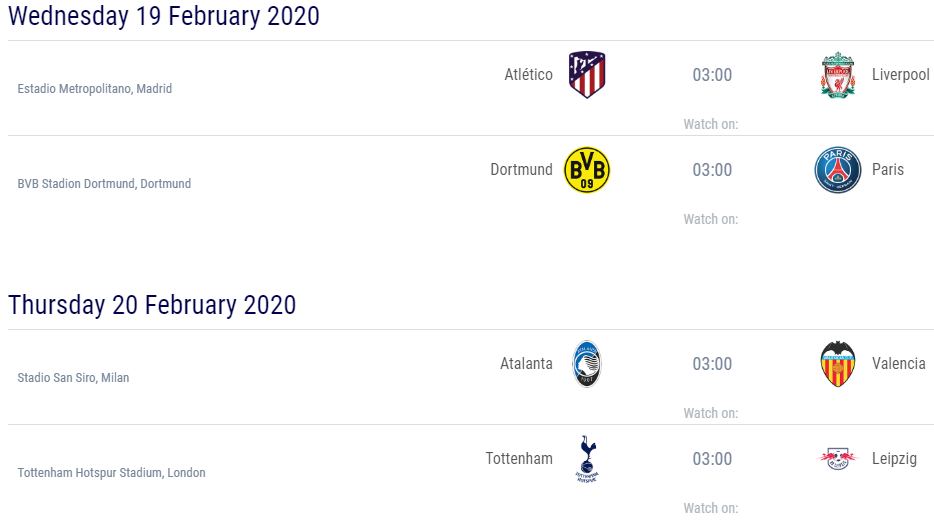Select the Dortmund team name
Image resolution: width=934 pixels, height=522 pixels.
coord(521,170)
